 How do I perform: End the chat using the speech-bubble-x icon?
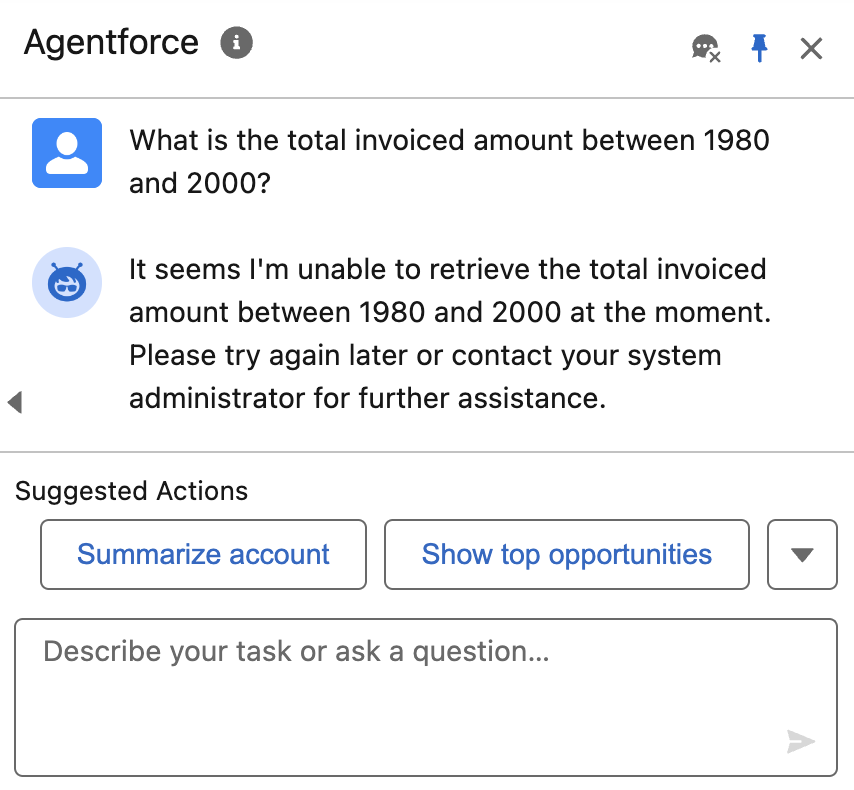click(705, 47)
